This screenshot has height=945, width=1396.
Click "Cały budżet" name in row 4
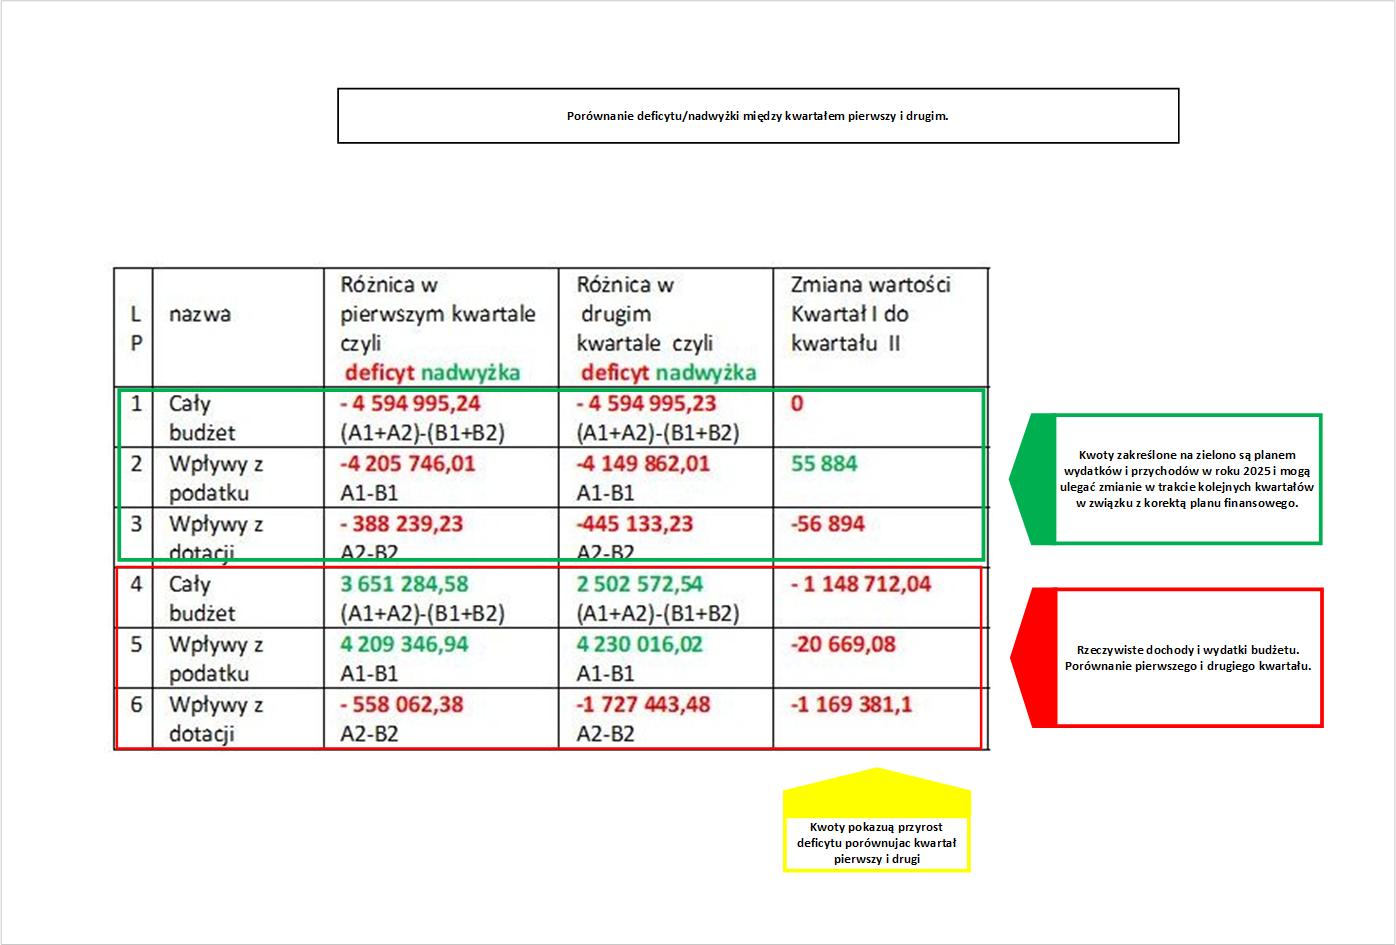[202, 598]
